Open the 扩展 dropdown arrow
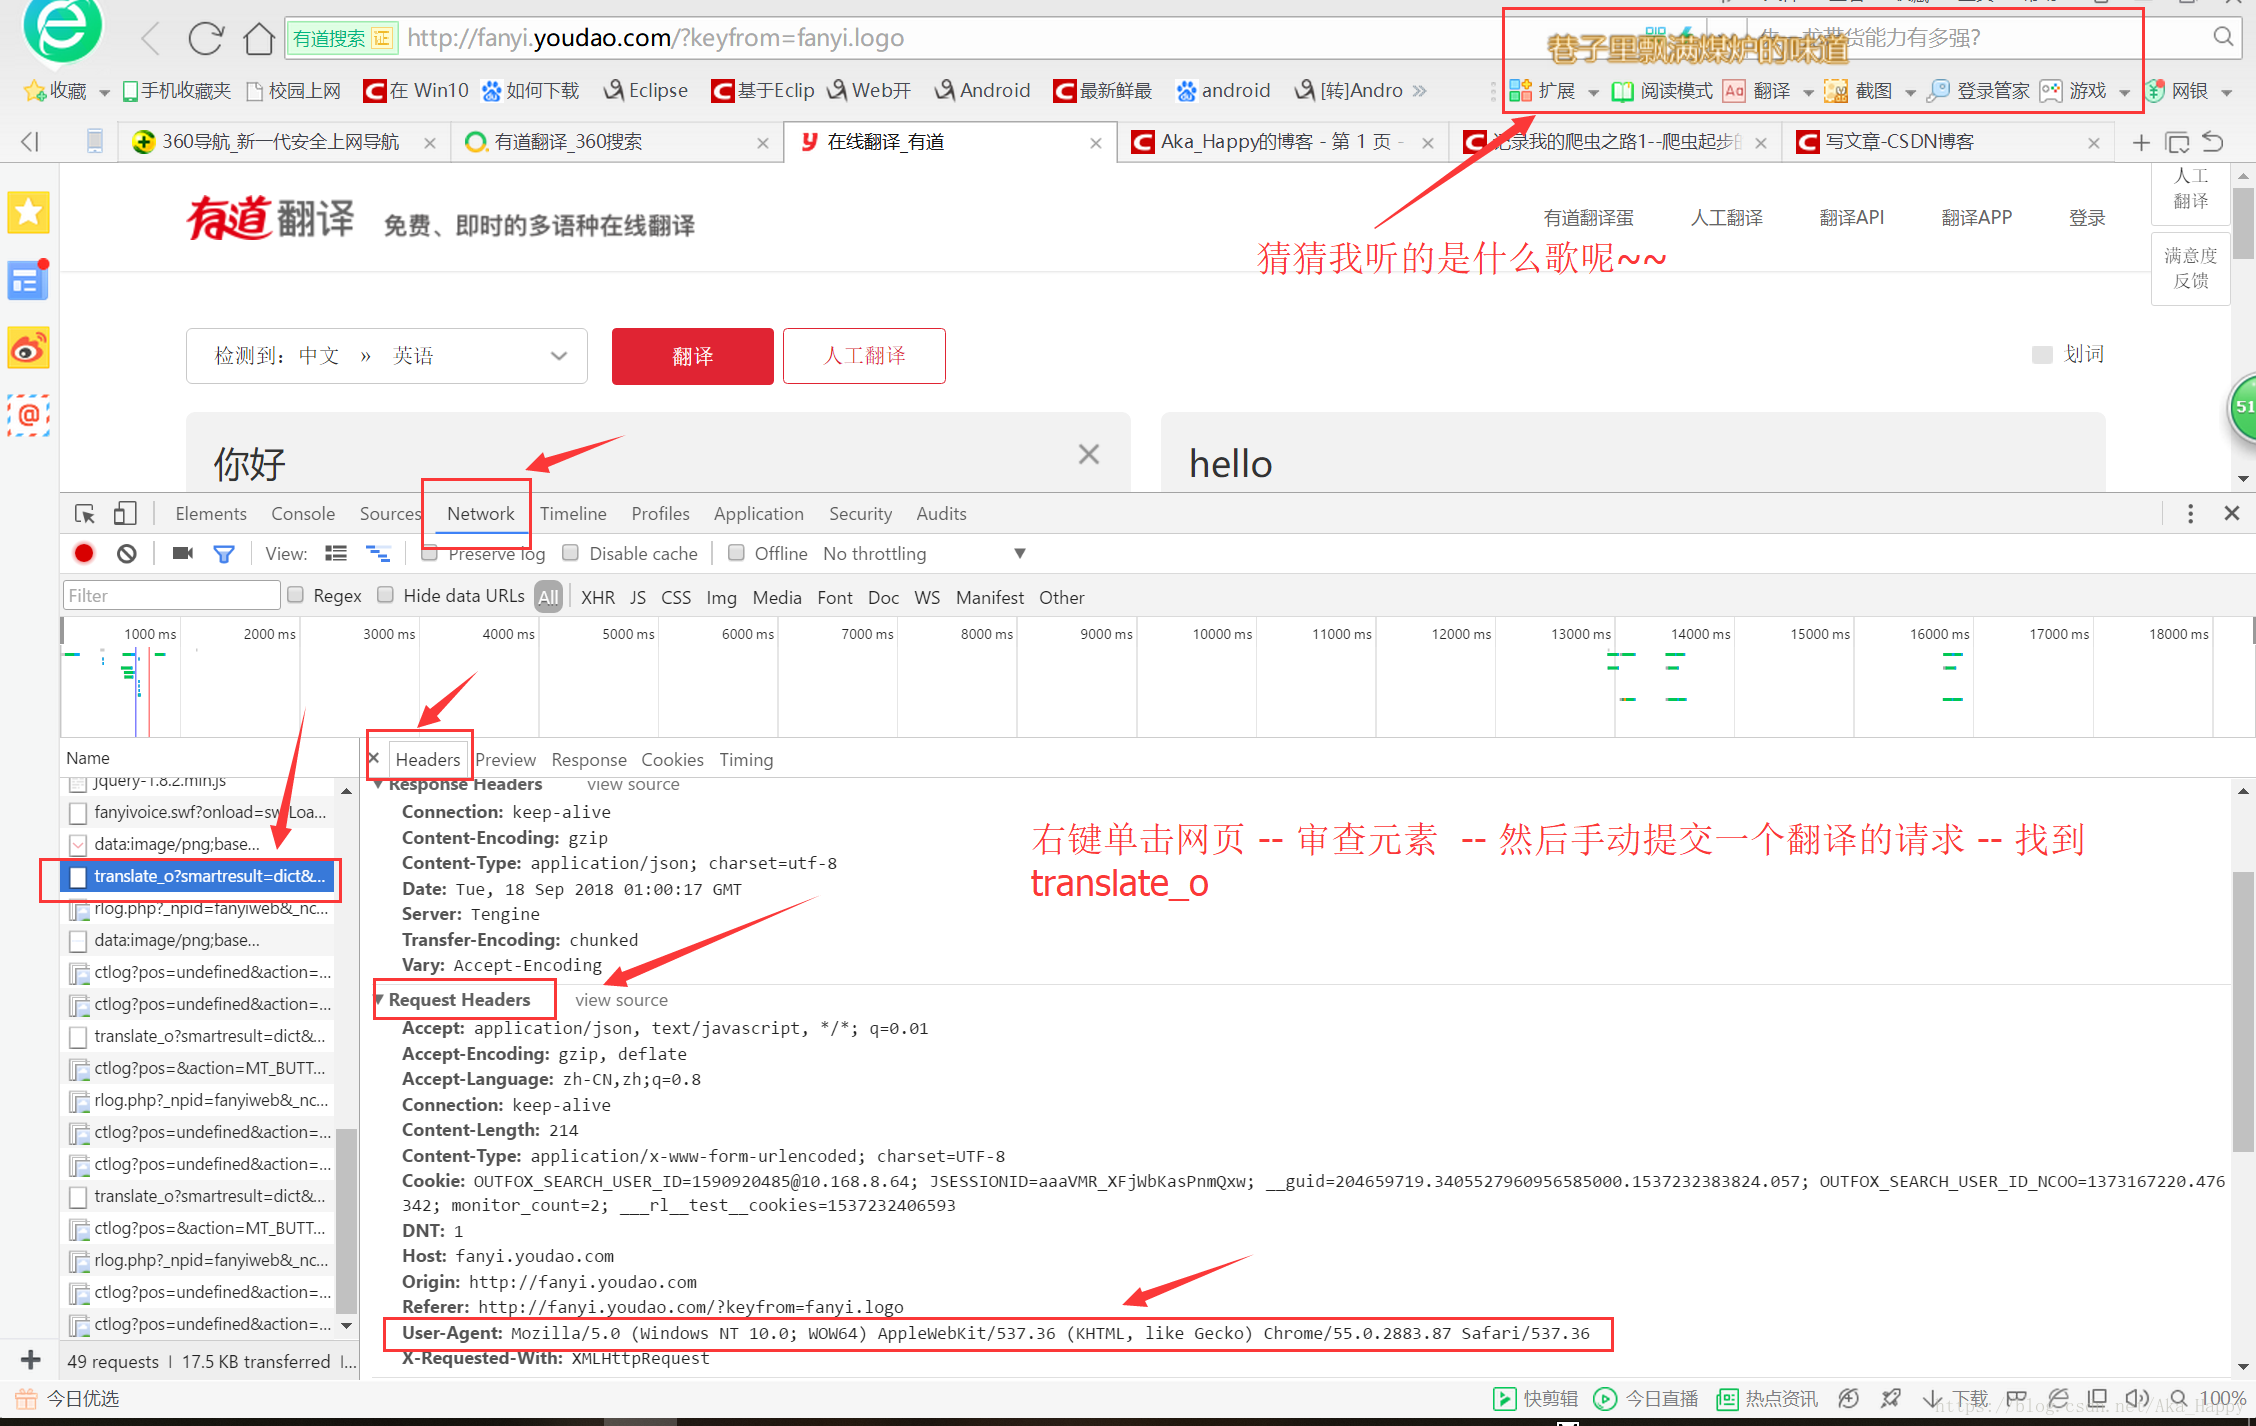This screenshot has height=1426, width=2256. (1593, 92)
